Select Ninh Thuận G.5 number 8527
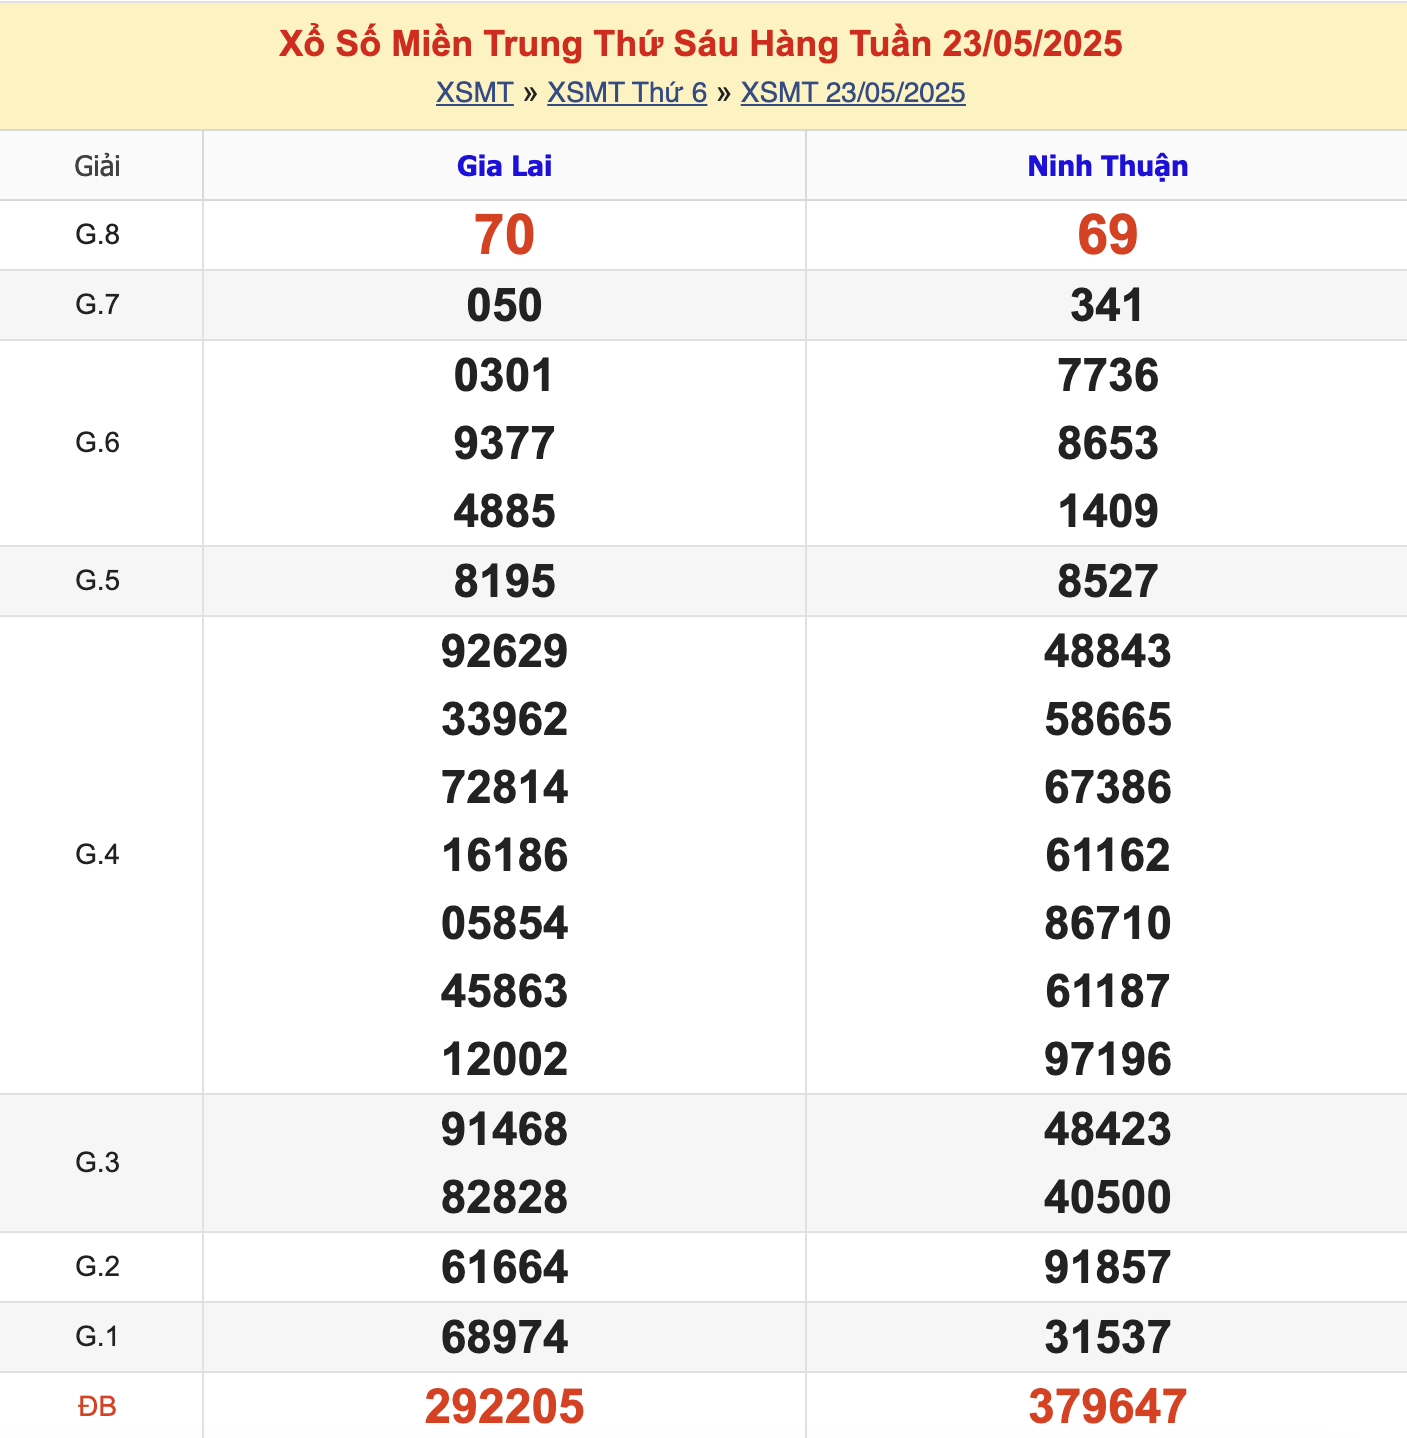 click(1108, 581)
